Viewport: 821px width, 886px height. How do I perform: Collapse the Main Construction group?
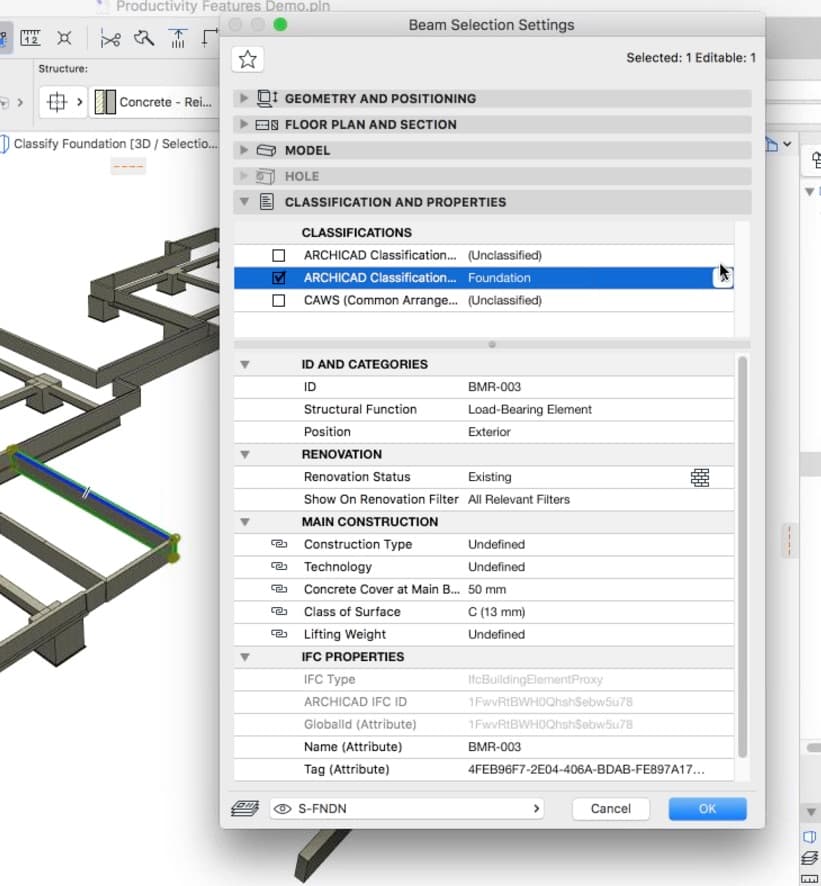(245, 522)
